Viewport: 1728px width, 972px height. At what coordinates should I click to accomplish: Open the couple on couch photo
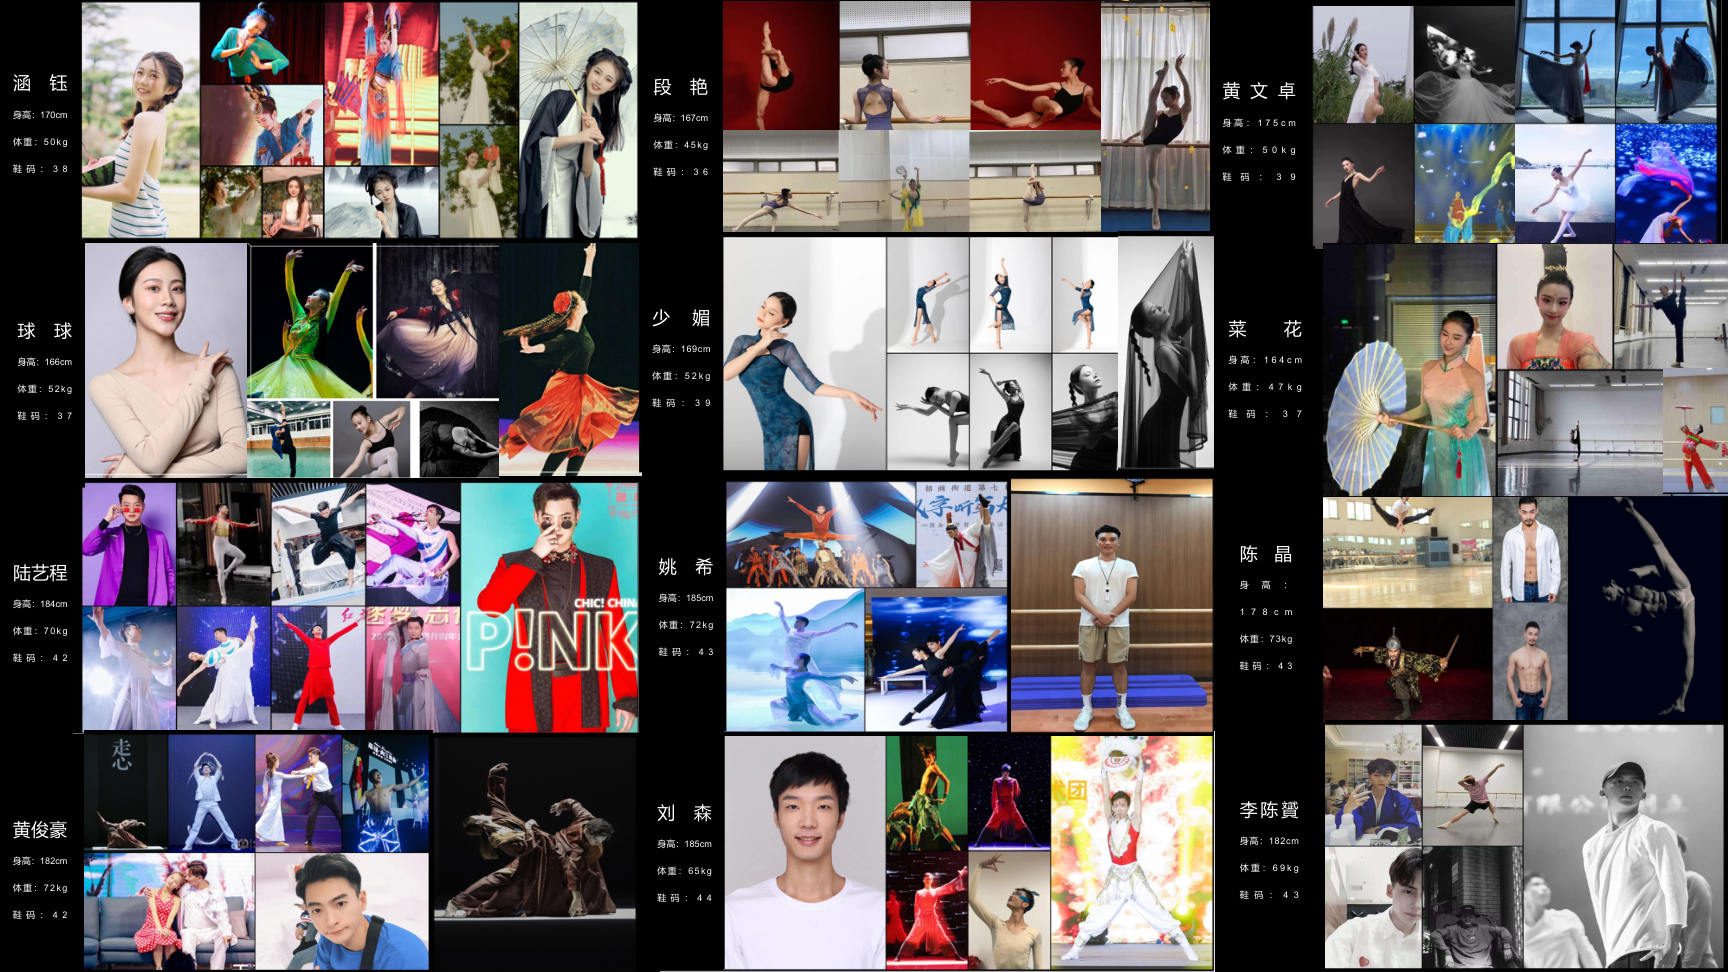point(169,911)
